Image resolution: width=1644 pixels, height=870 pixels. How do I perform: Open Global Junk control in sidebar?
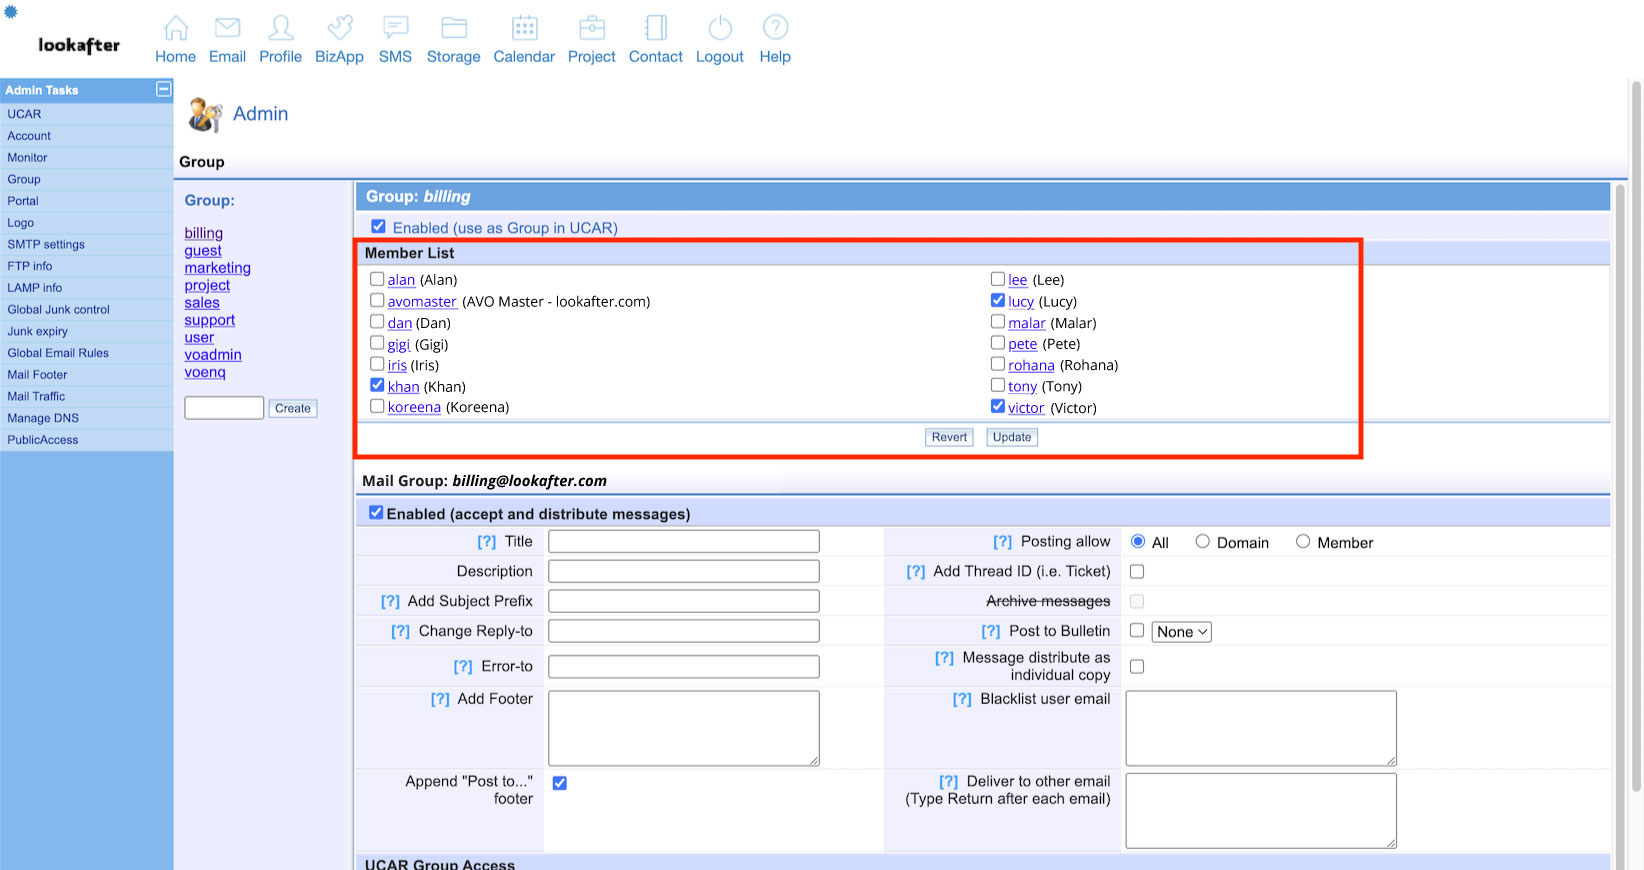tap(59, 310)
